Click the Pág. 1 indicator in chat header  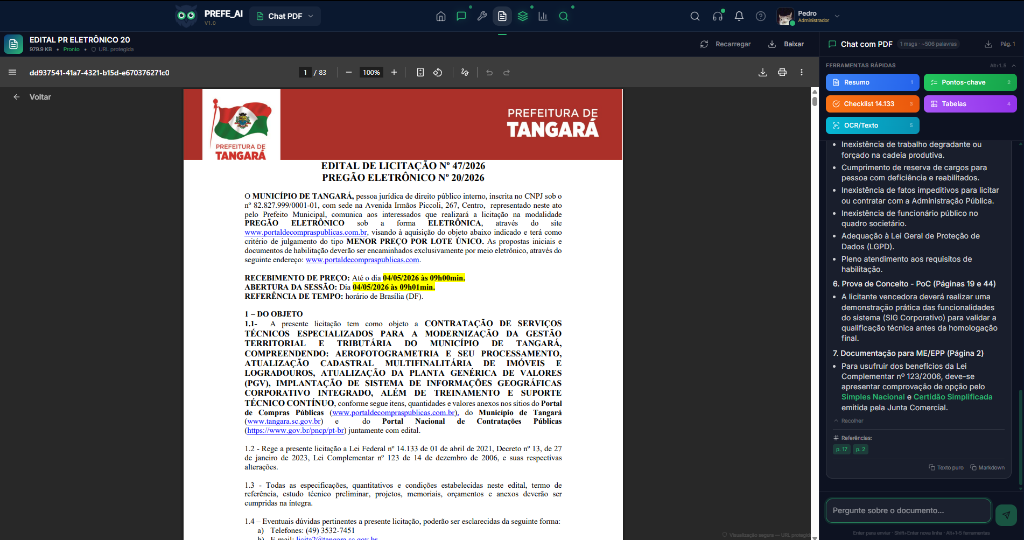pyautogui.click(x=1008, y=44)
